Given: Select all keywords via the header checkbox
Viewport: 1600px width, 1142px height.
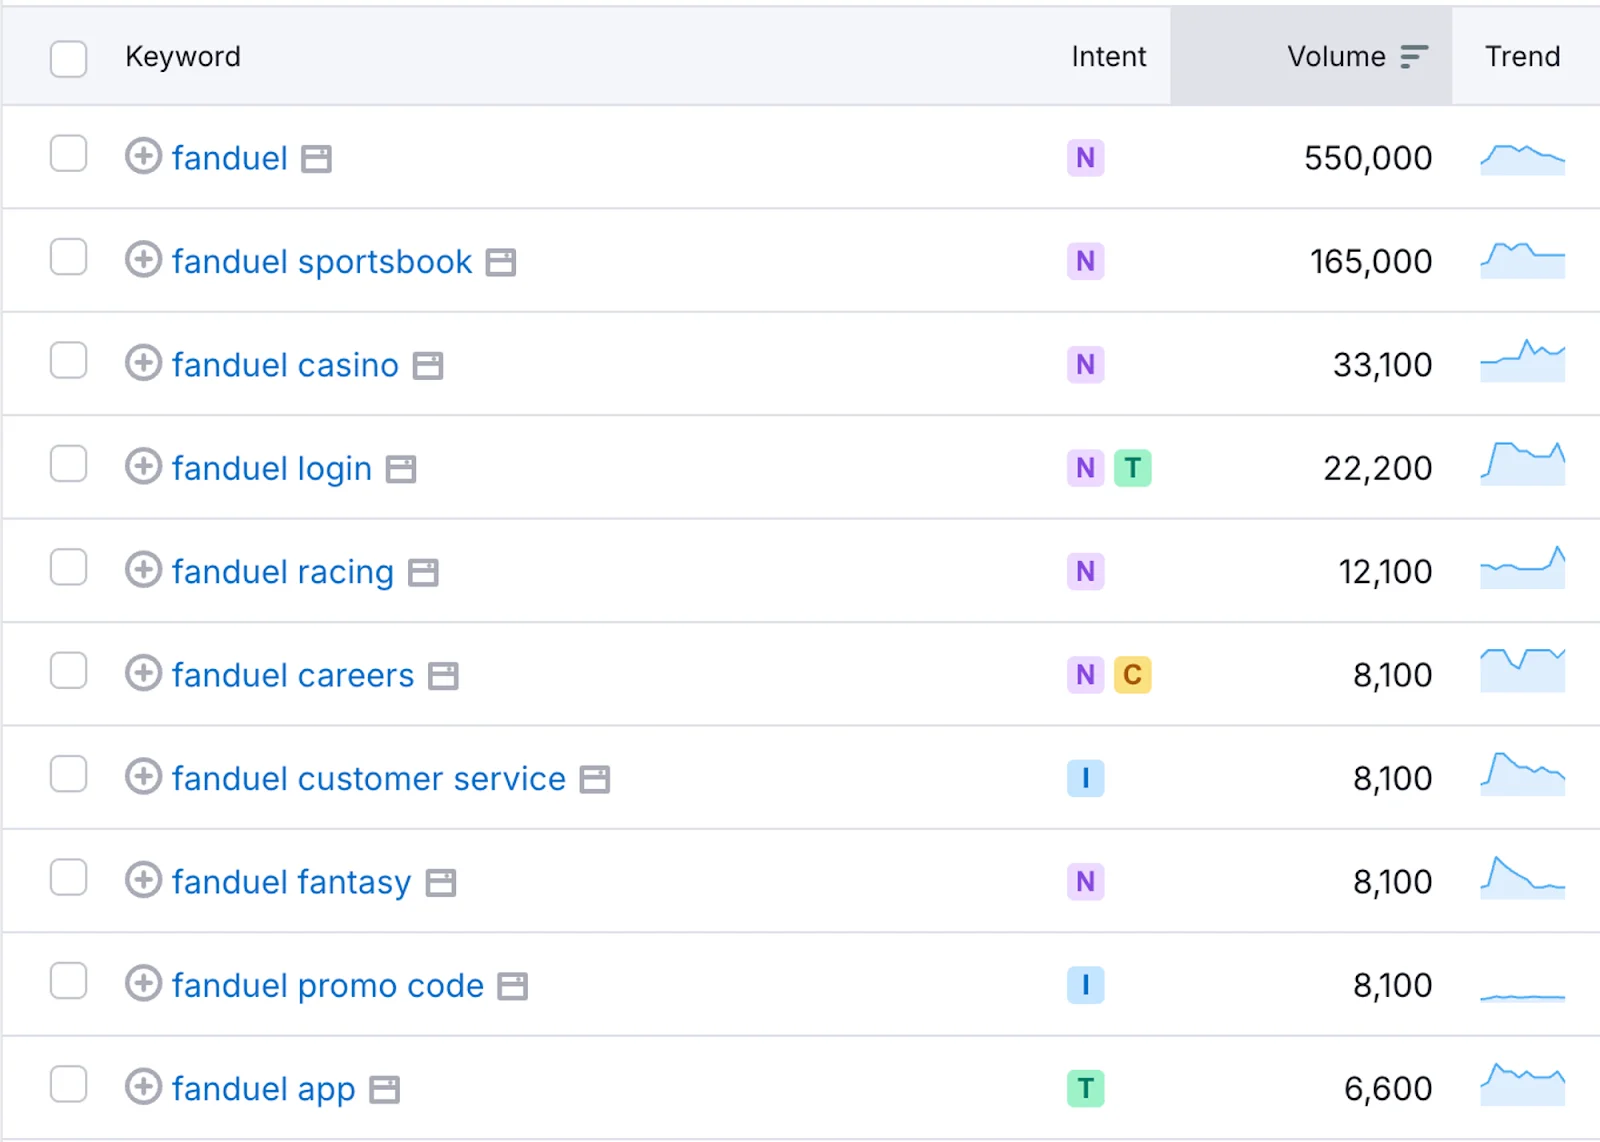Looking at the screenshot, I should pos(68,60).
